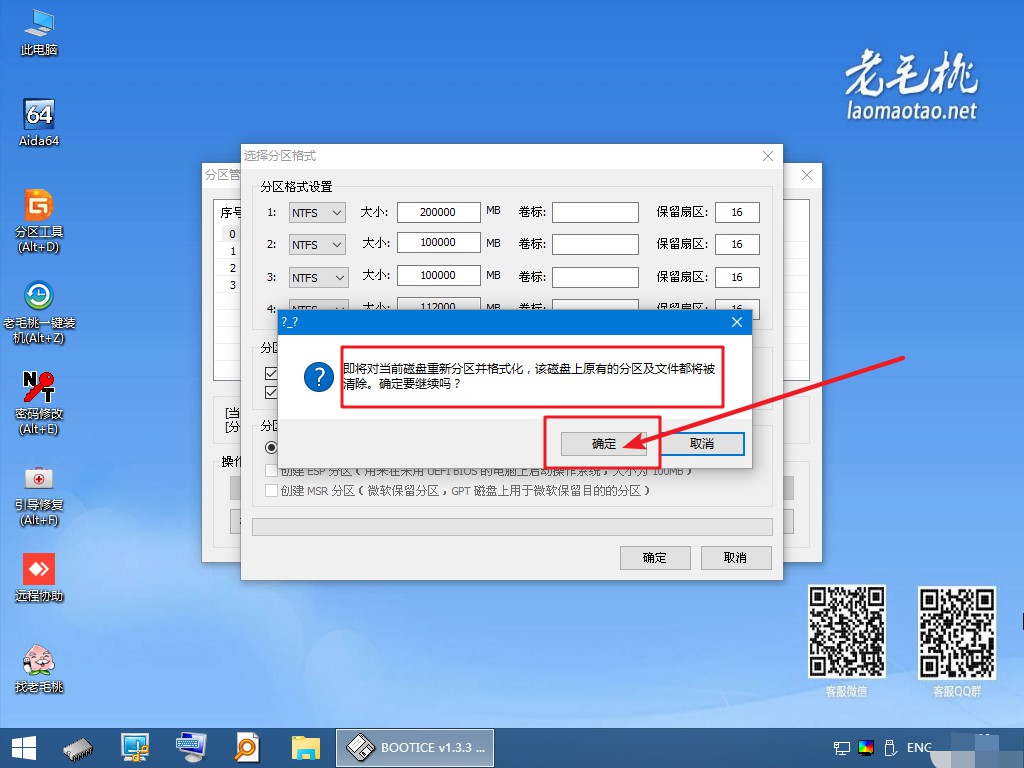Viewport: 1024px width, 768px height.
Task: Toggle the upper checkbox beside the dialog
Action: pos(271,373)
